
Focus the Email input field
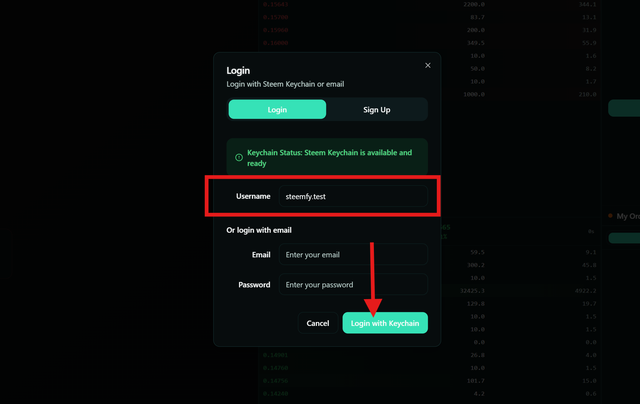[353, 255]
